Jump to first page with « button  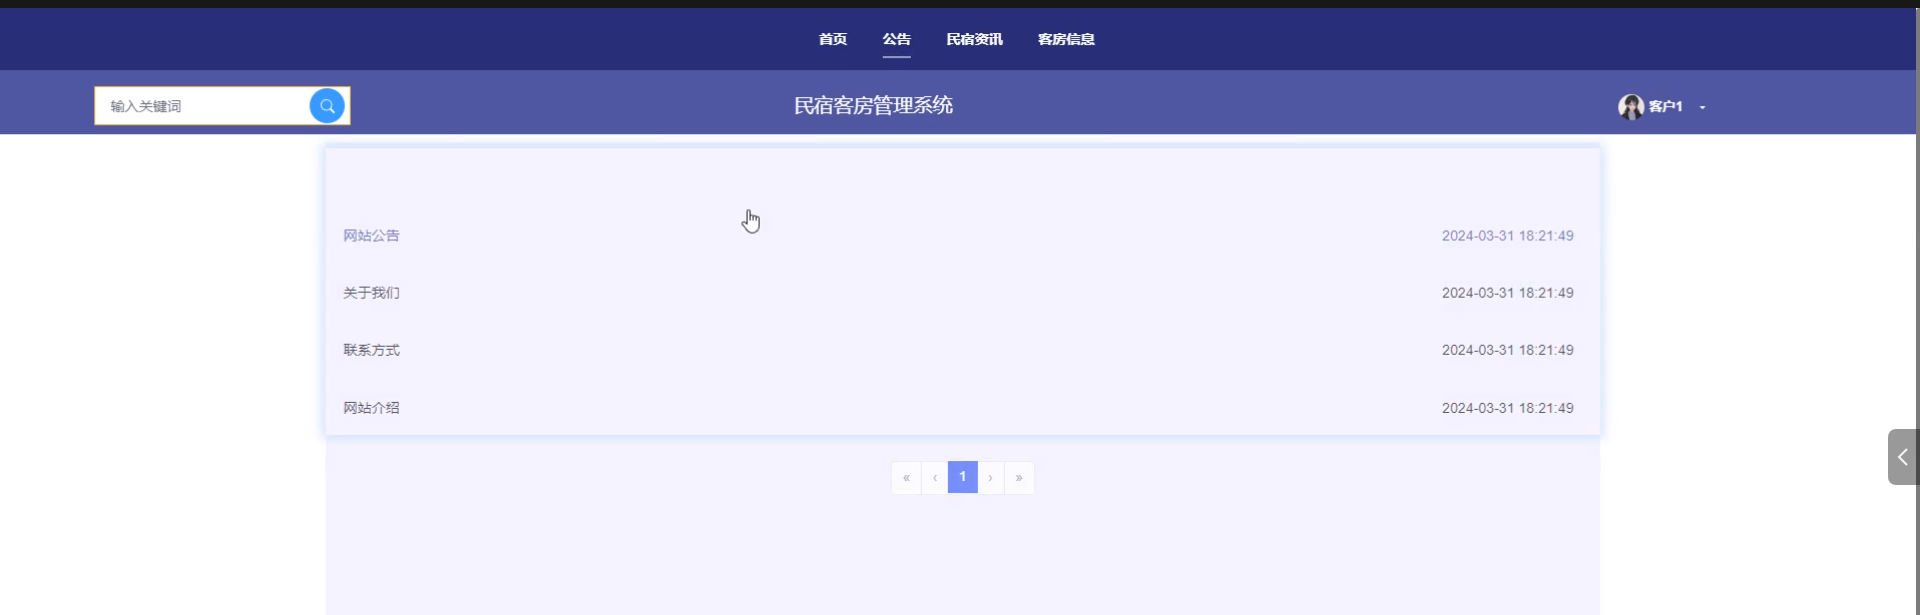[x=906, y=477]
